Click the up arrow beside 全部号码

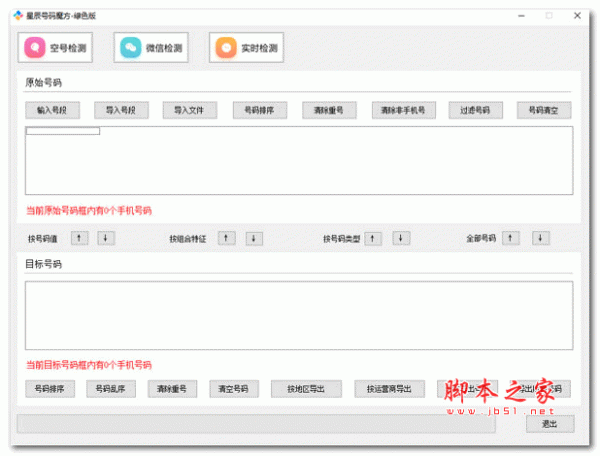(x=510, y=238)
